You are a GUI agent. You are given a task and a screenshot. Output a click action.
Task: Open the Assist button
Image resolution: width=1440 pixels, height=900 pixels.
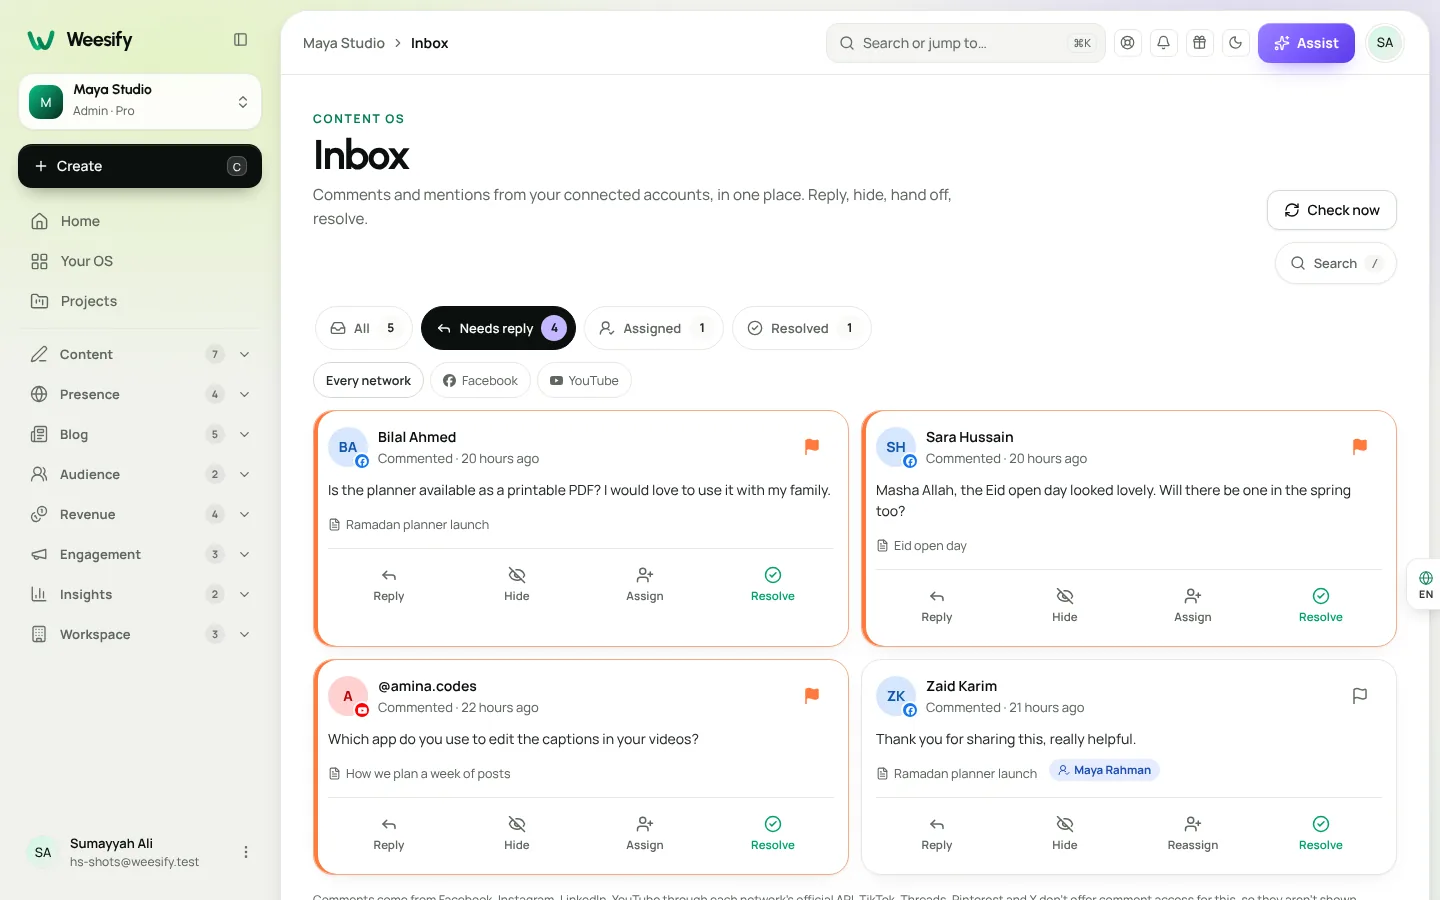[1306, 43]
